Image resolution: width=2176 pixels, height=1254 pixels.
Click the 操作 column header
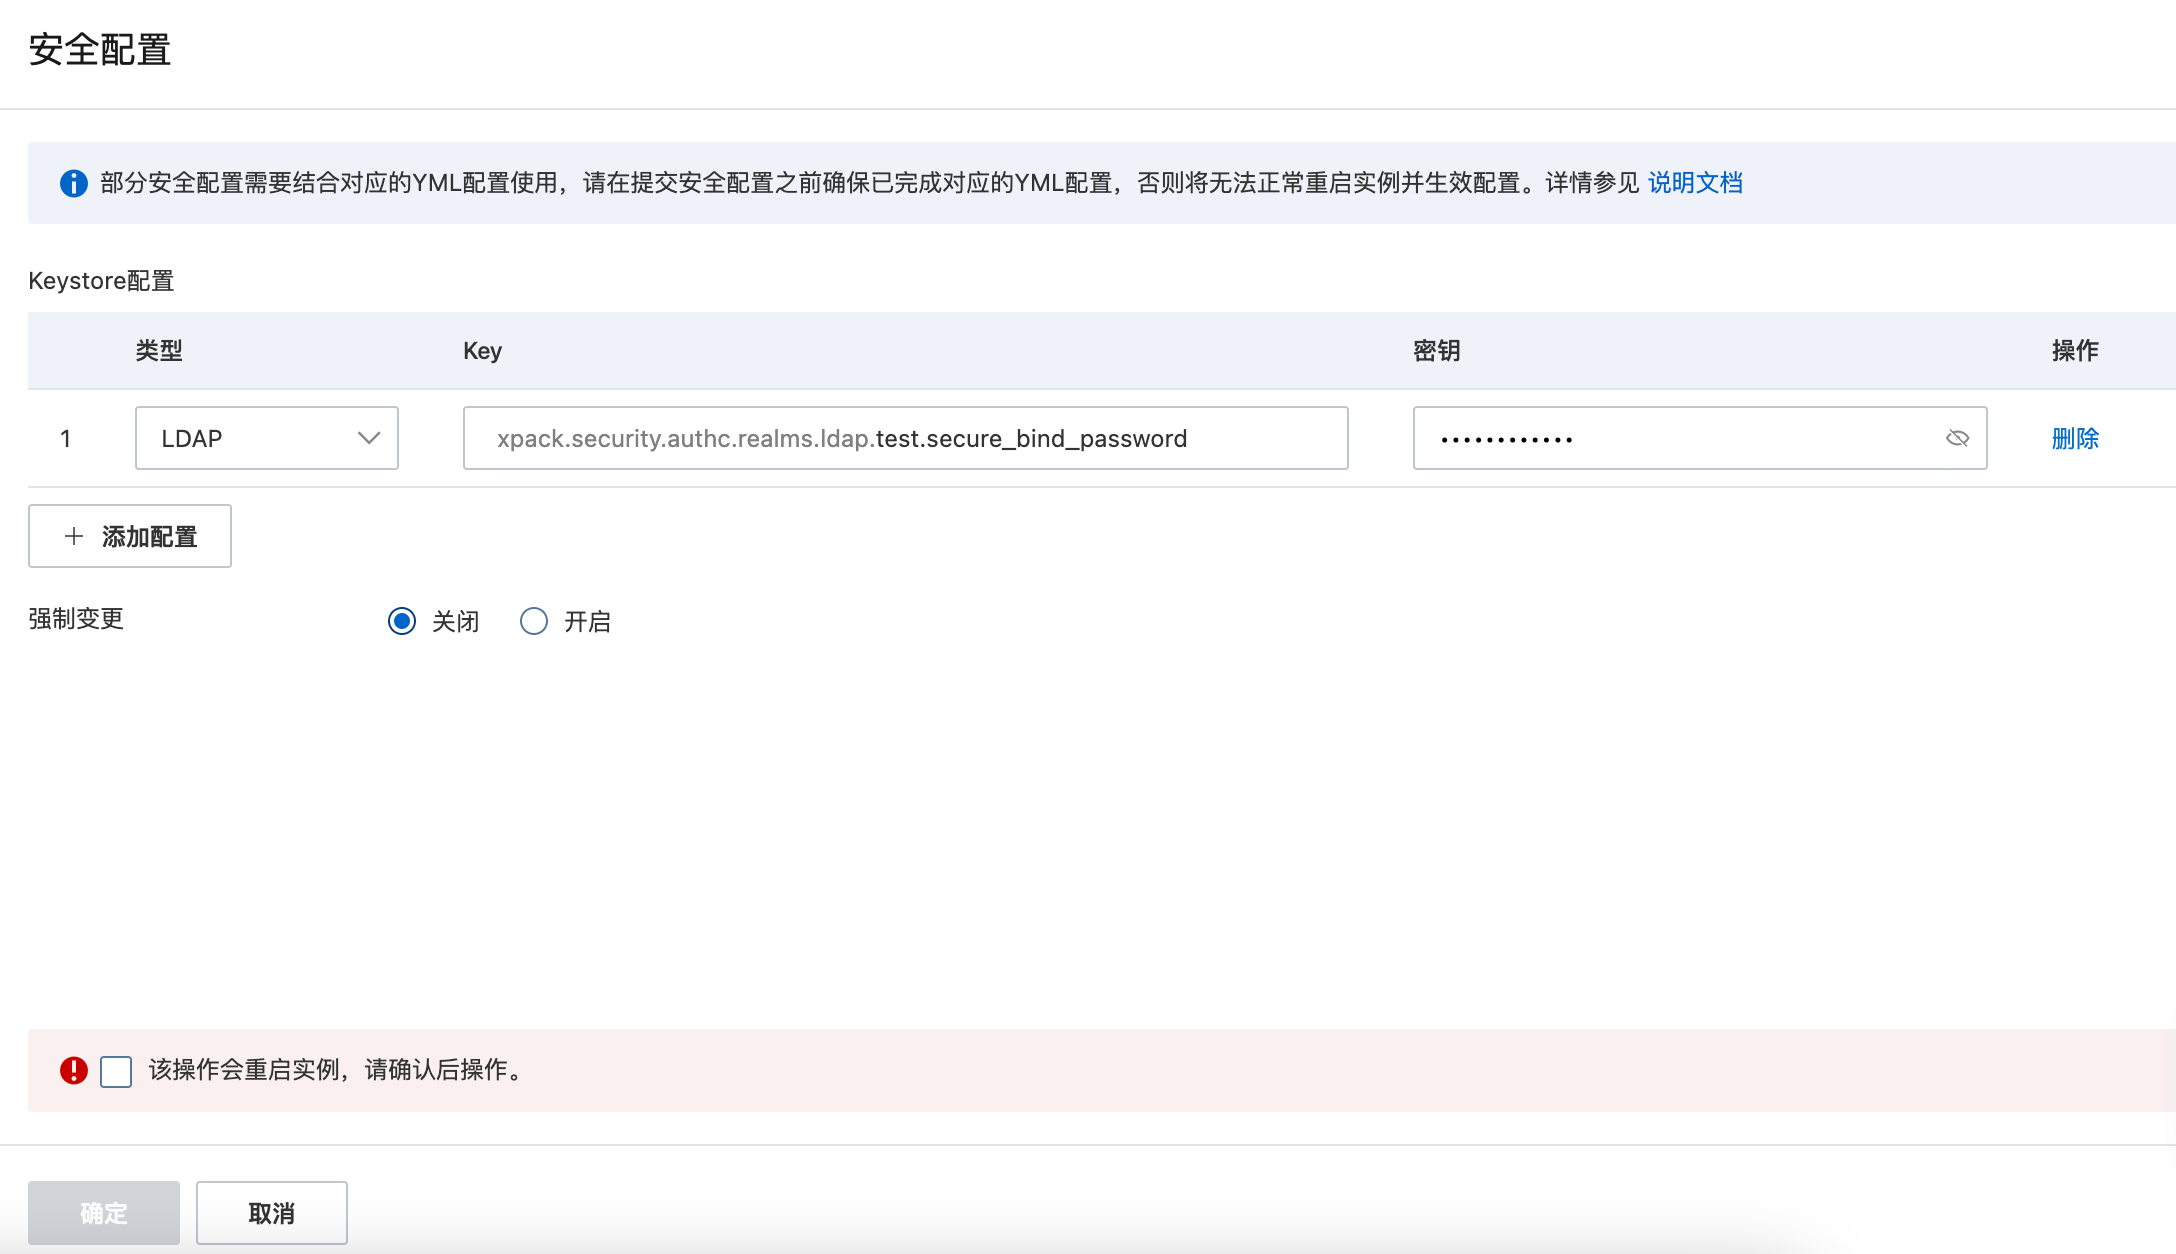(2075, 351)
